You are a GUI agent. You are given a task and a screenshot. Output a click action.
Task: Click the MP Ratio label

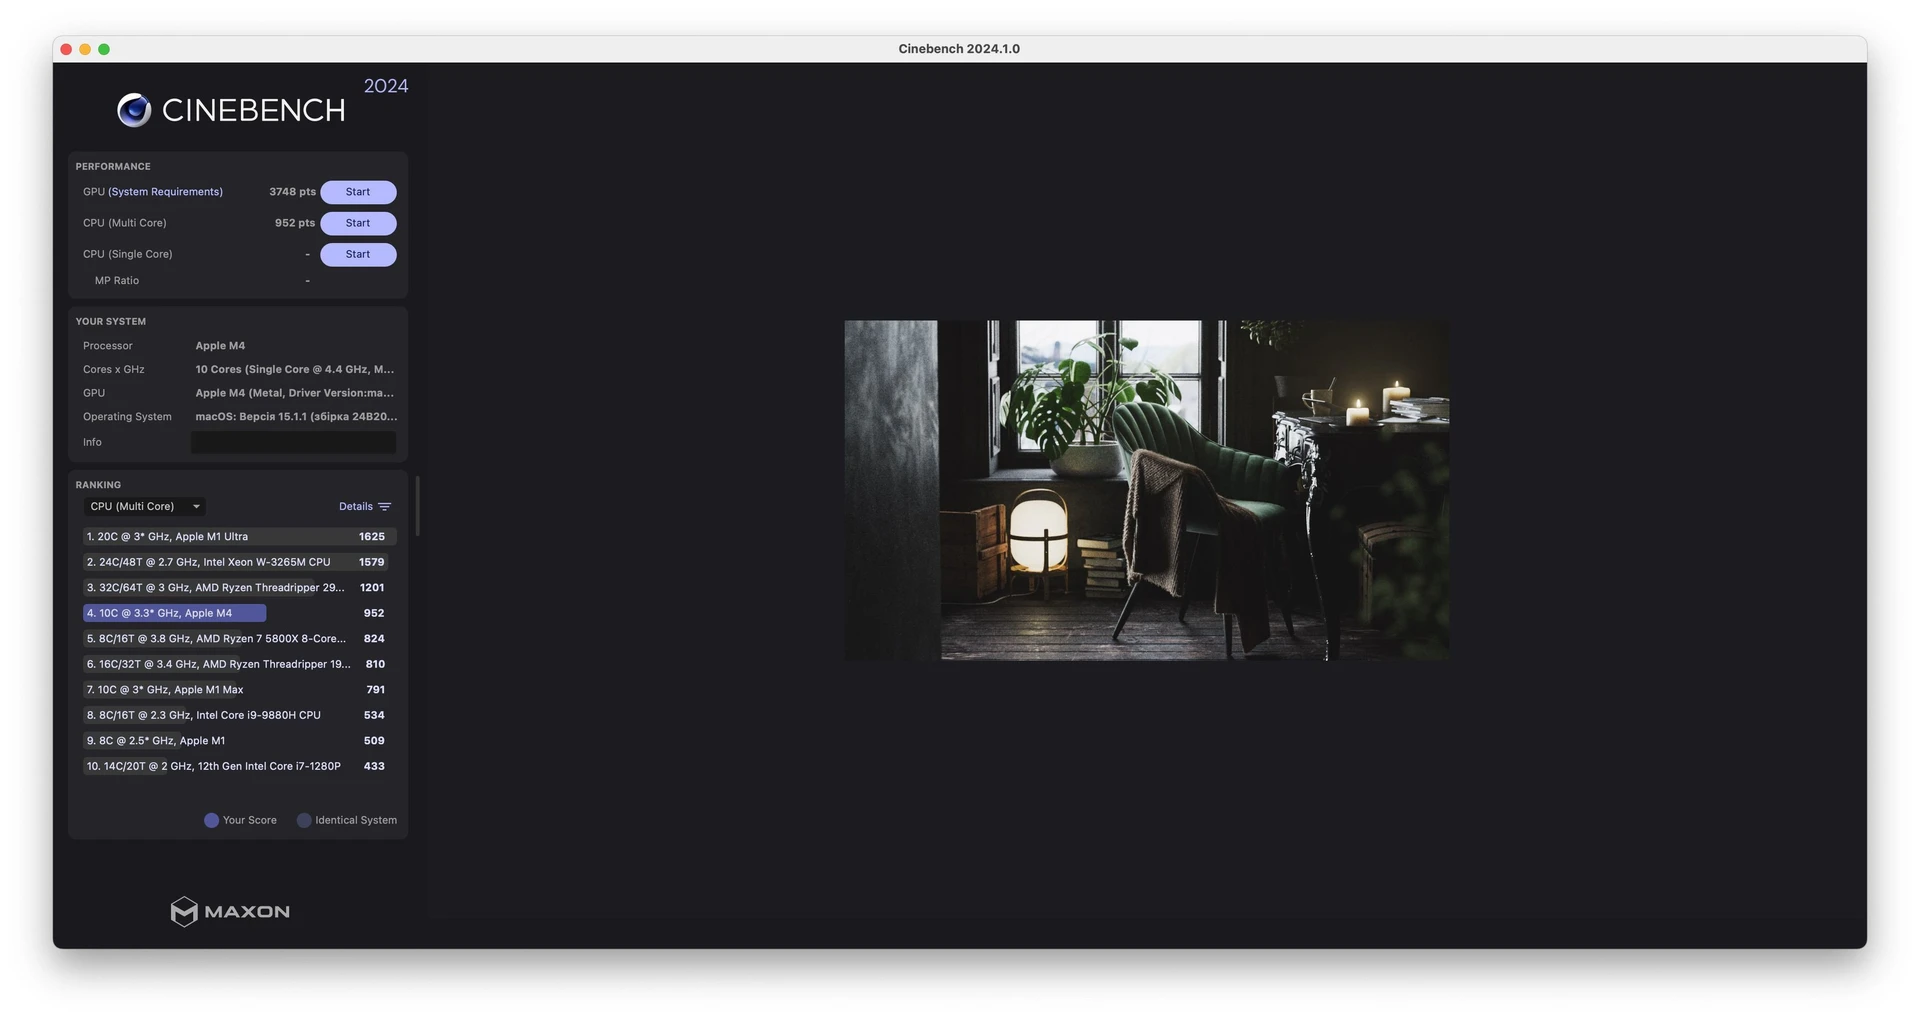[117, 281]
